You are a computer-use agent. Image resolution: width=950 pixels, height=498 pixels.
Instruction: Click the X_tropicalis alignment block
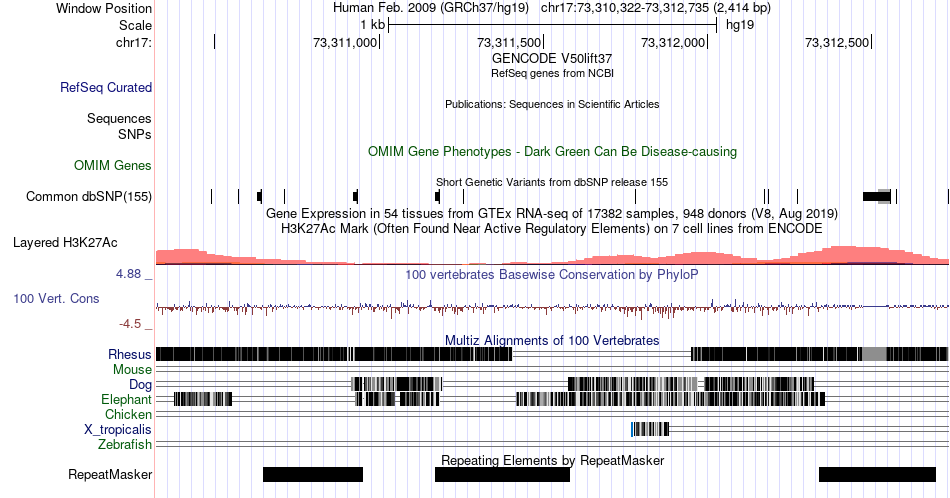pos(650,430)
